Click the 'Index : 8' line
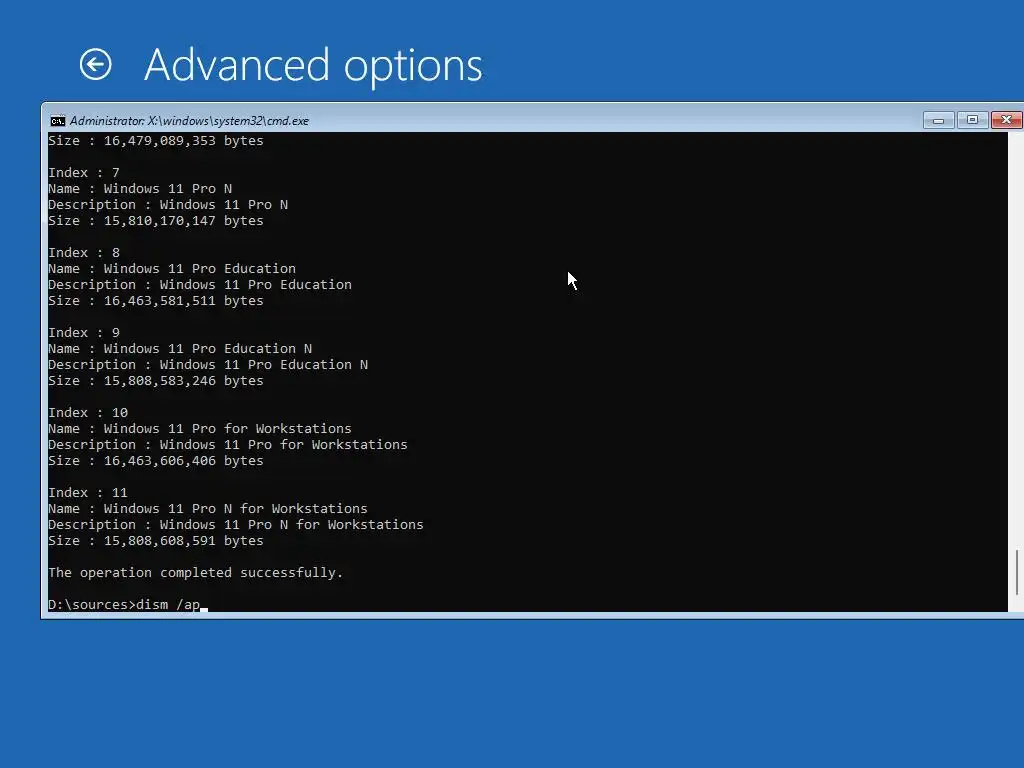 coord(84,253)
